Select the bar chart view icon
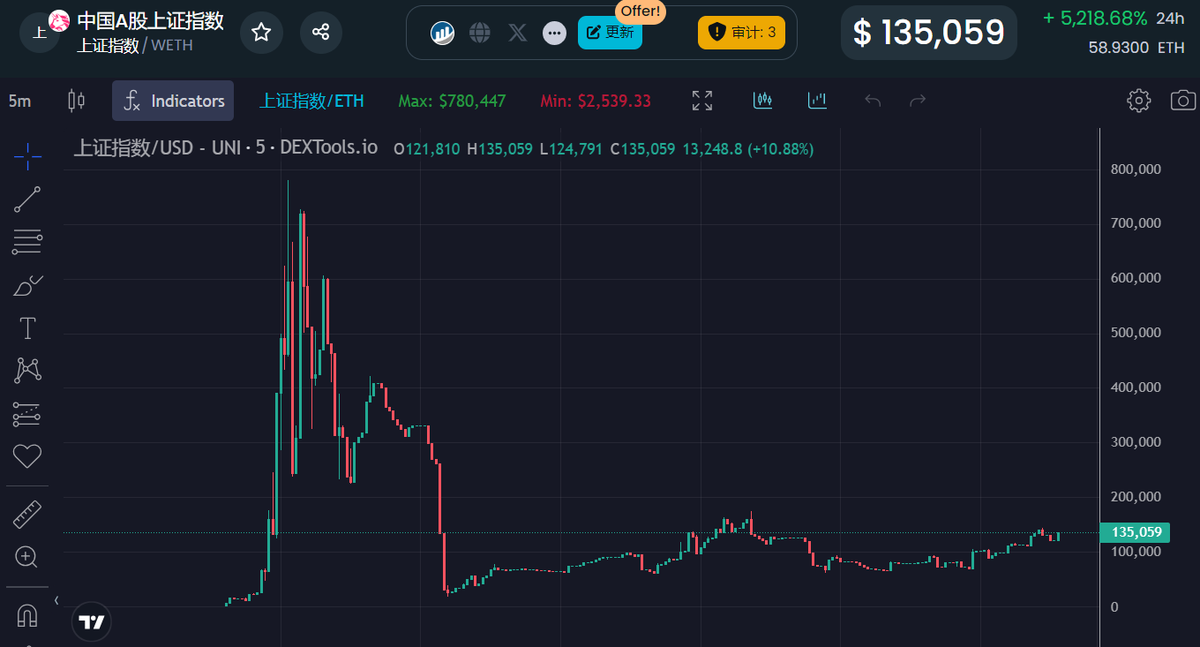Screen dimensions: 1200x647 (x=818, y=100)
